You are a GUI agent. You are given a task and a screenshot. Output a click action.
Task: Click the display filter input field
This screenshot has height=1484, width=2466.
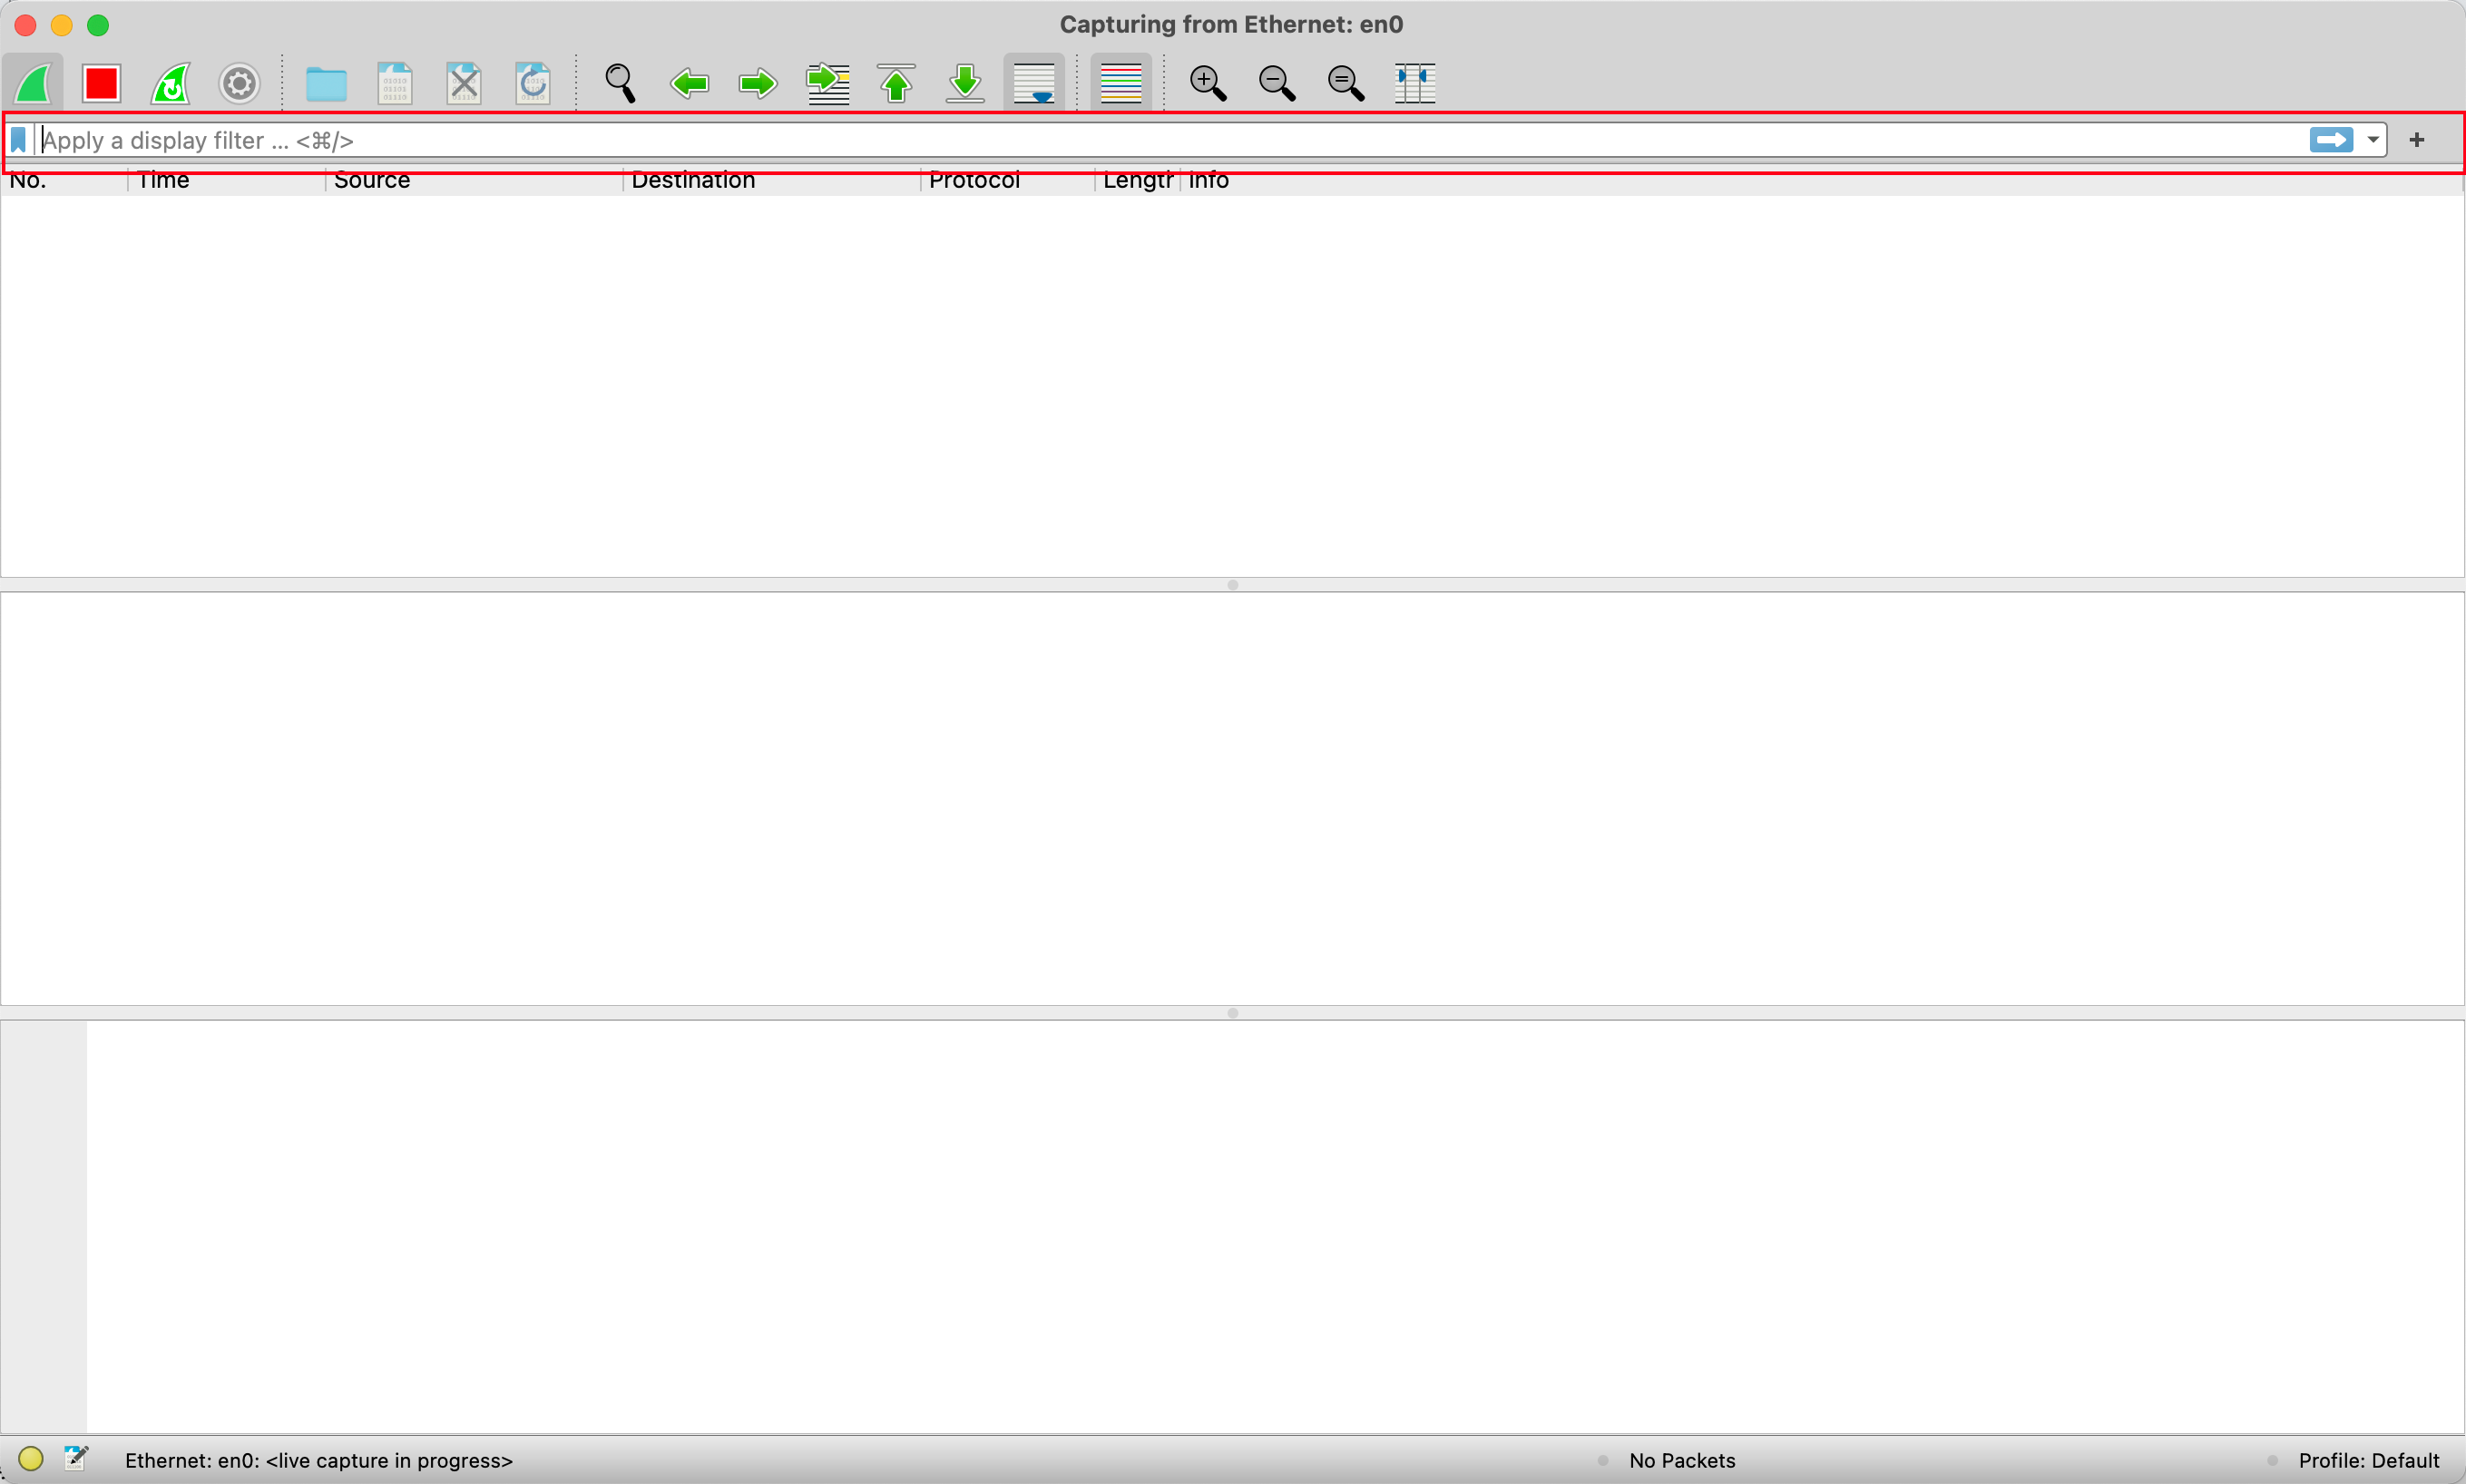[1170, 140]
